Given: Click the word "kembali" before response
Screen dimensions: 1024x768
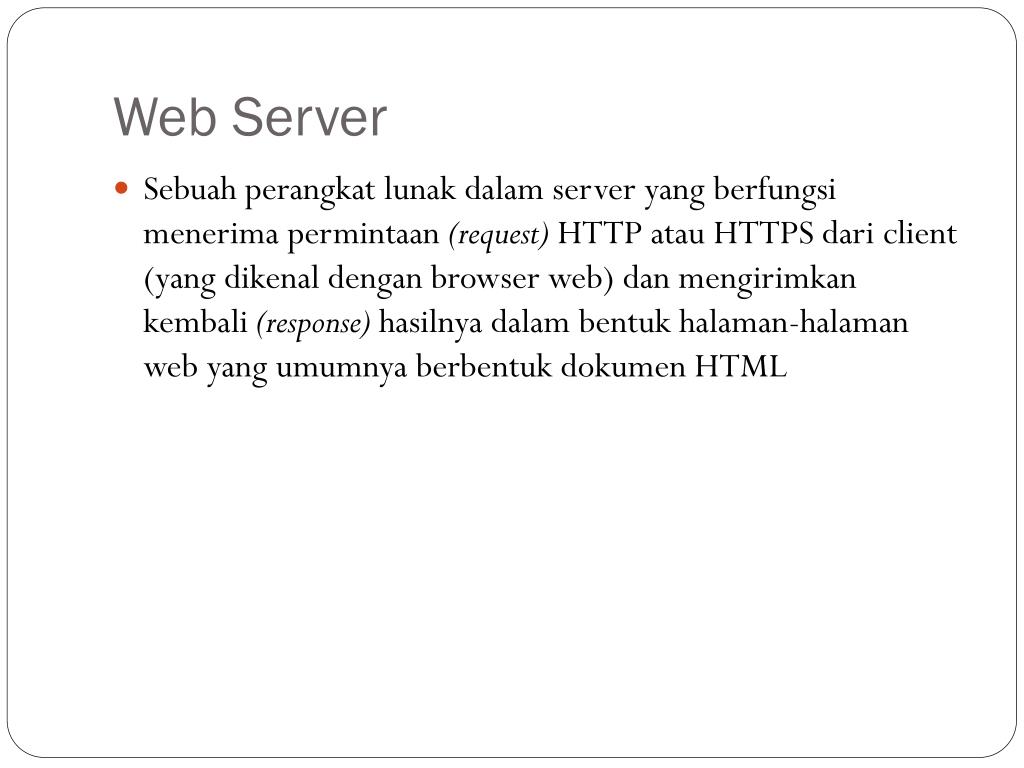Looking at the screenshot, I should [195, 323].
